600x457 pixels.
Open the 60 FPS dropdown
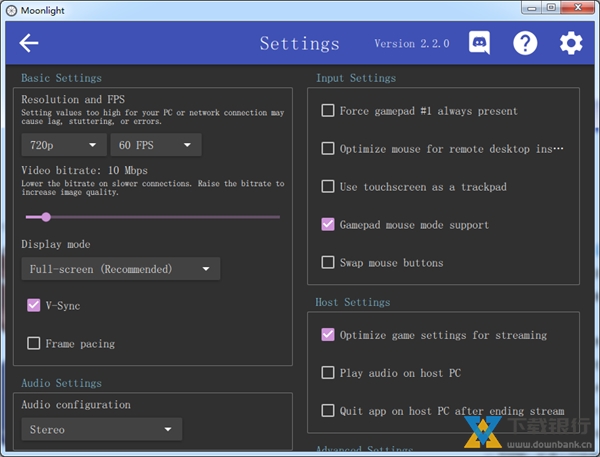pyautogui.click(x=153, y=145)
